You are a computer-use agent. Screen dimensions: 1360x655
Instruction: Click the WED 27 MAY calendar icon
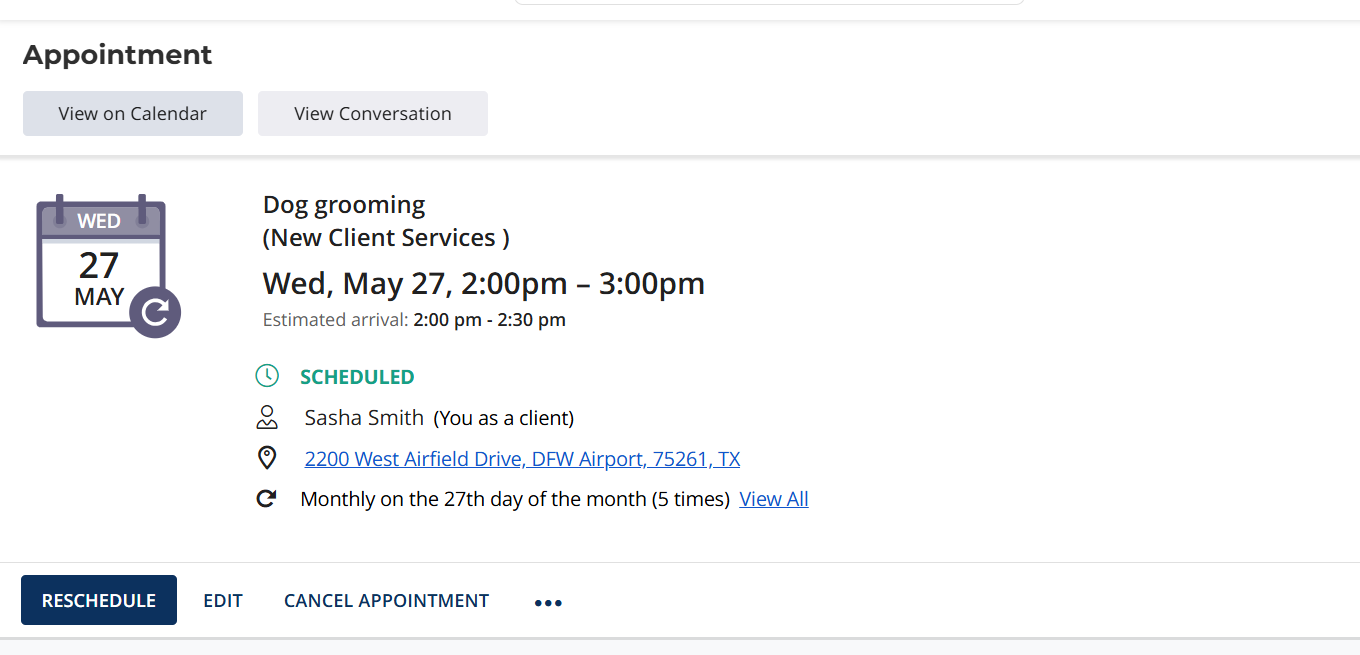point(101,261)
